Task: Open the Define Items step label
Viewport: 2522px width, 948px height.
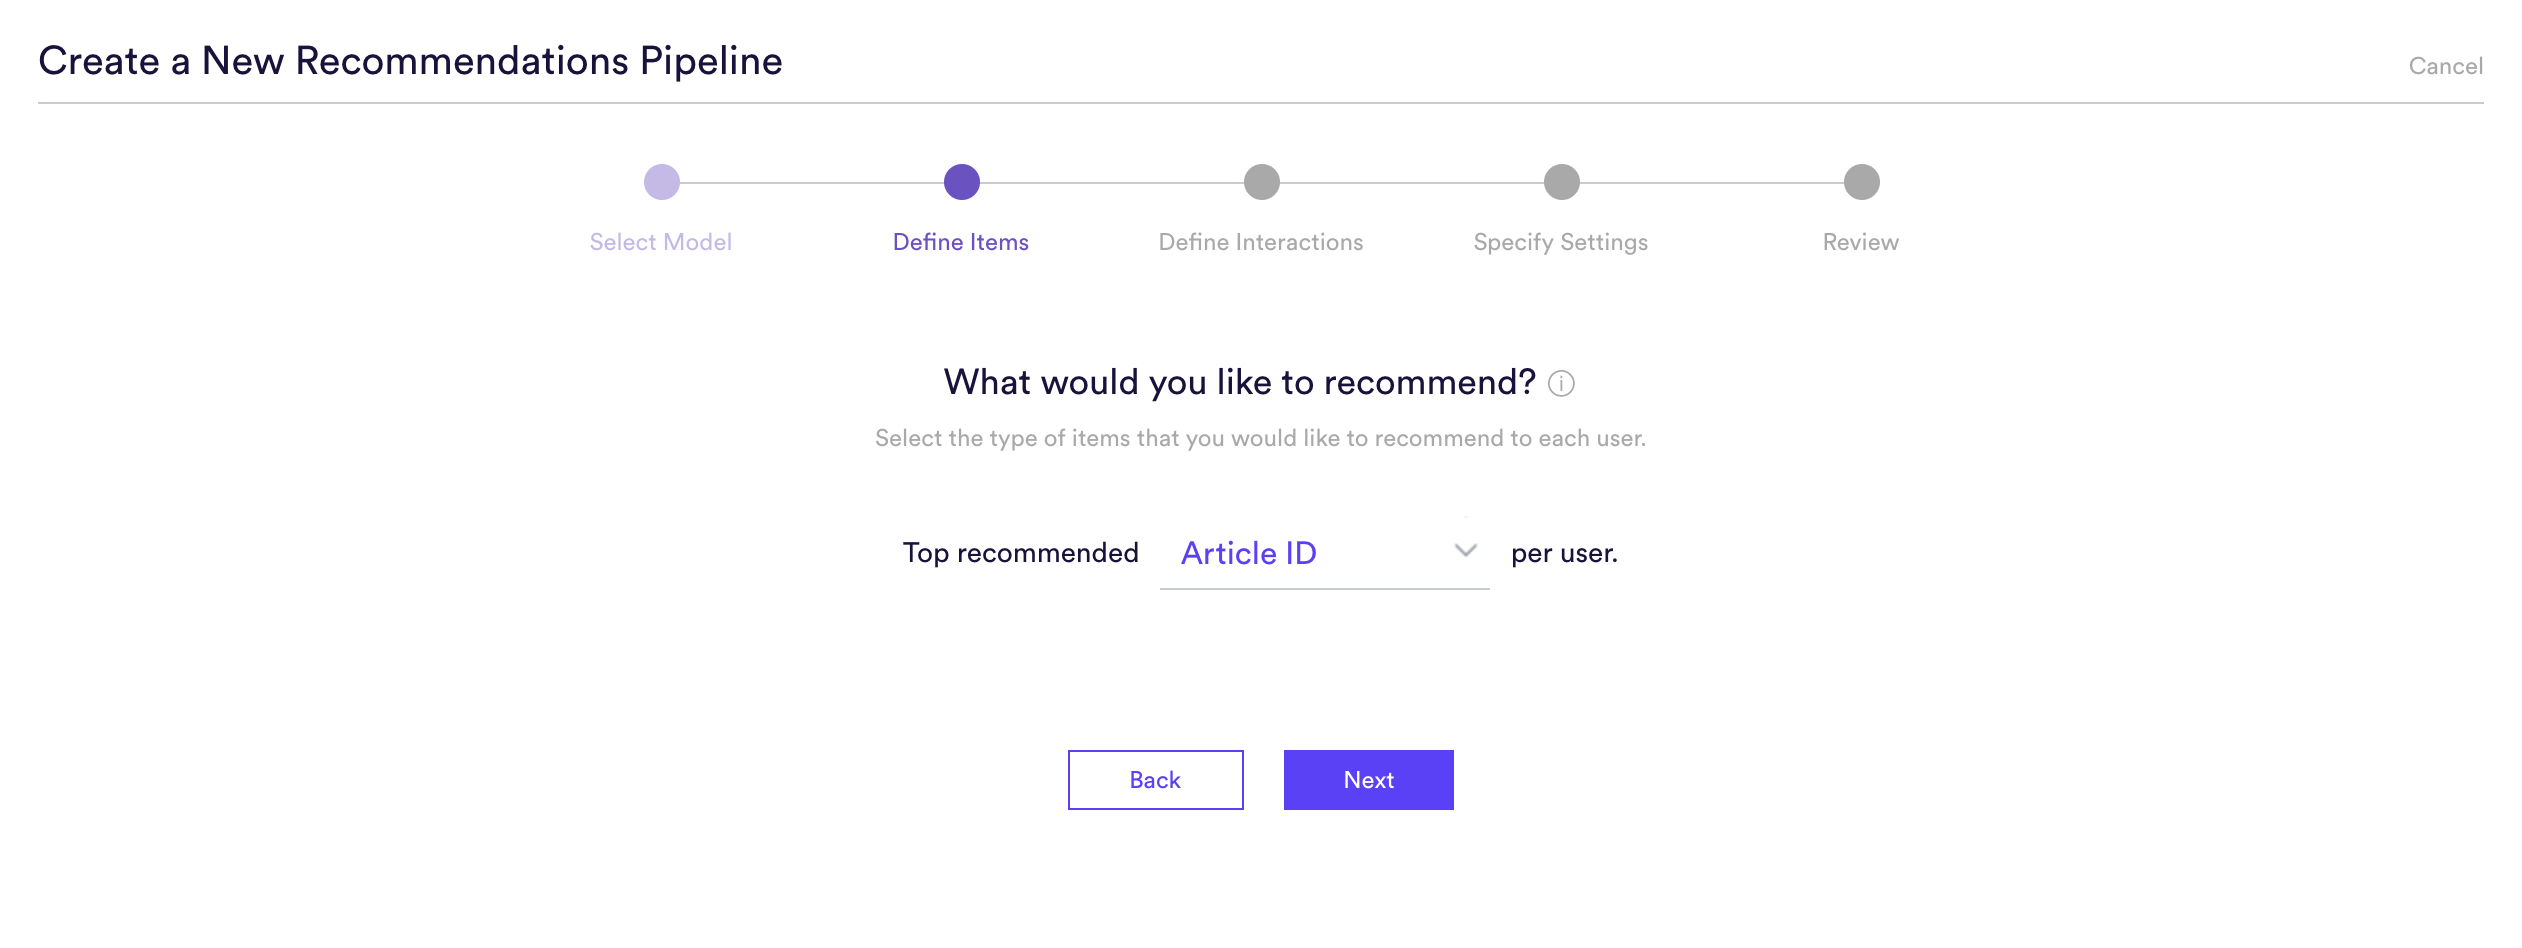Action: coord(961,242)
